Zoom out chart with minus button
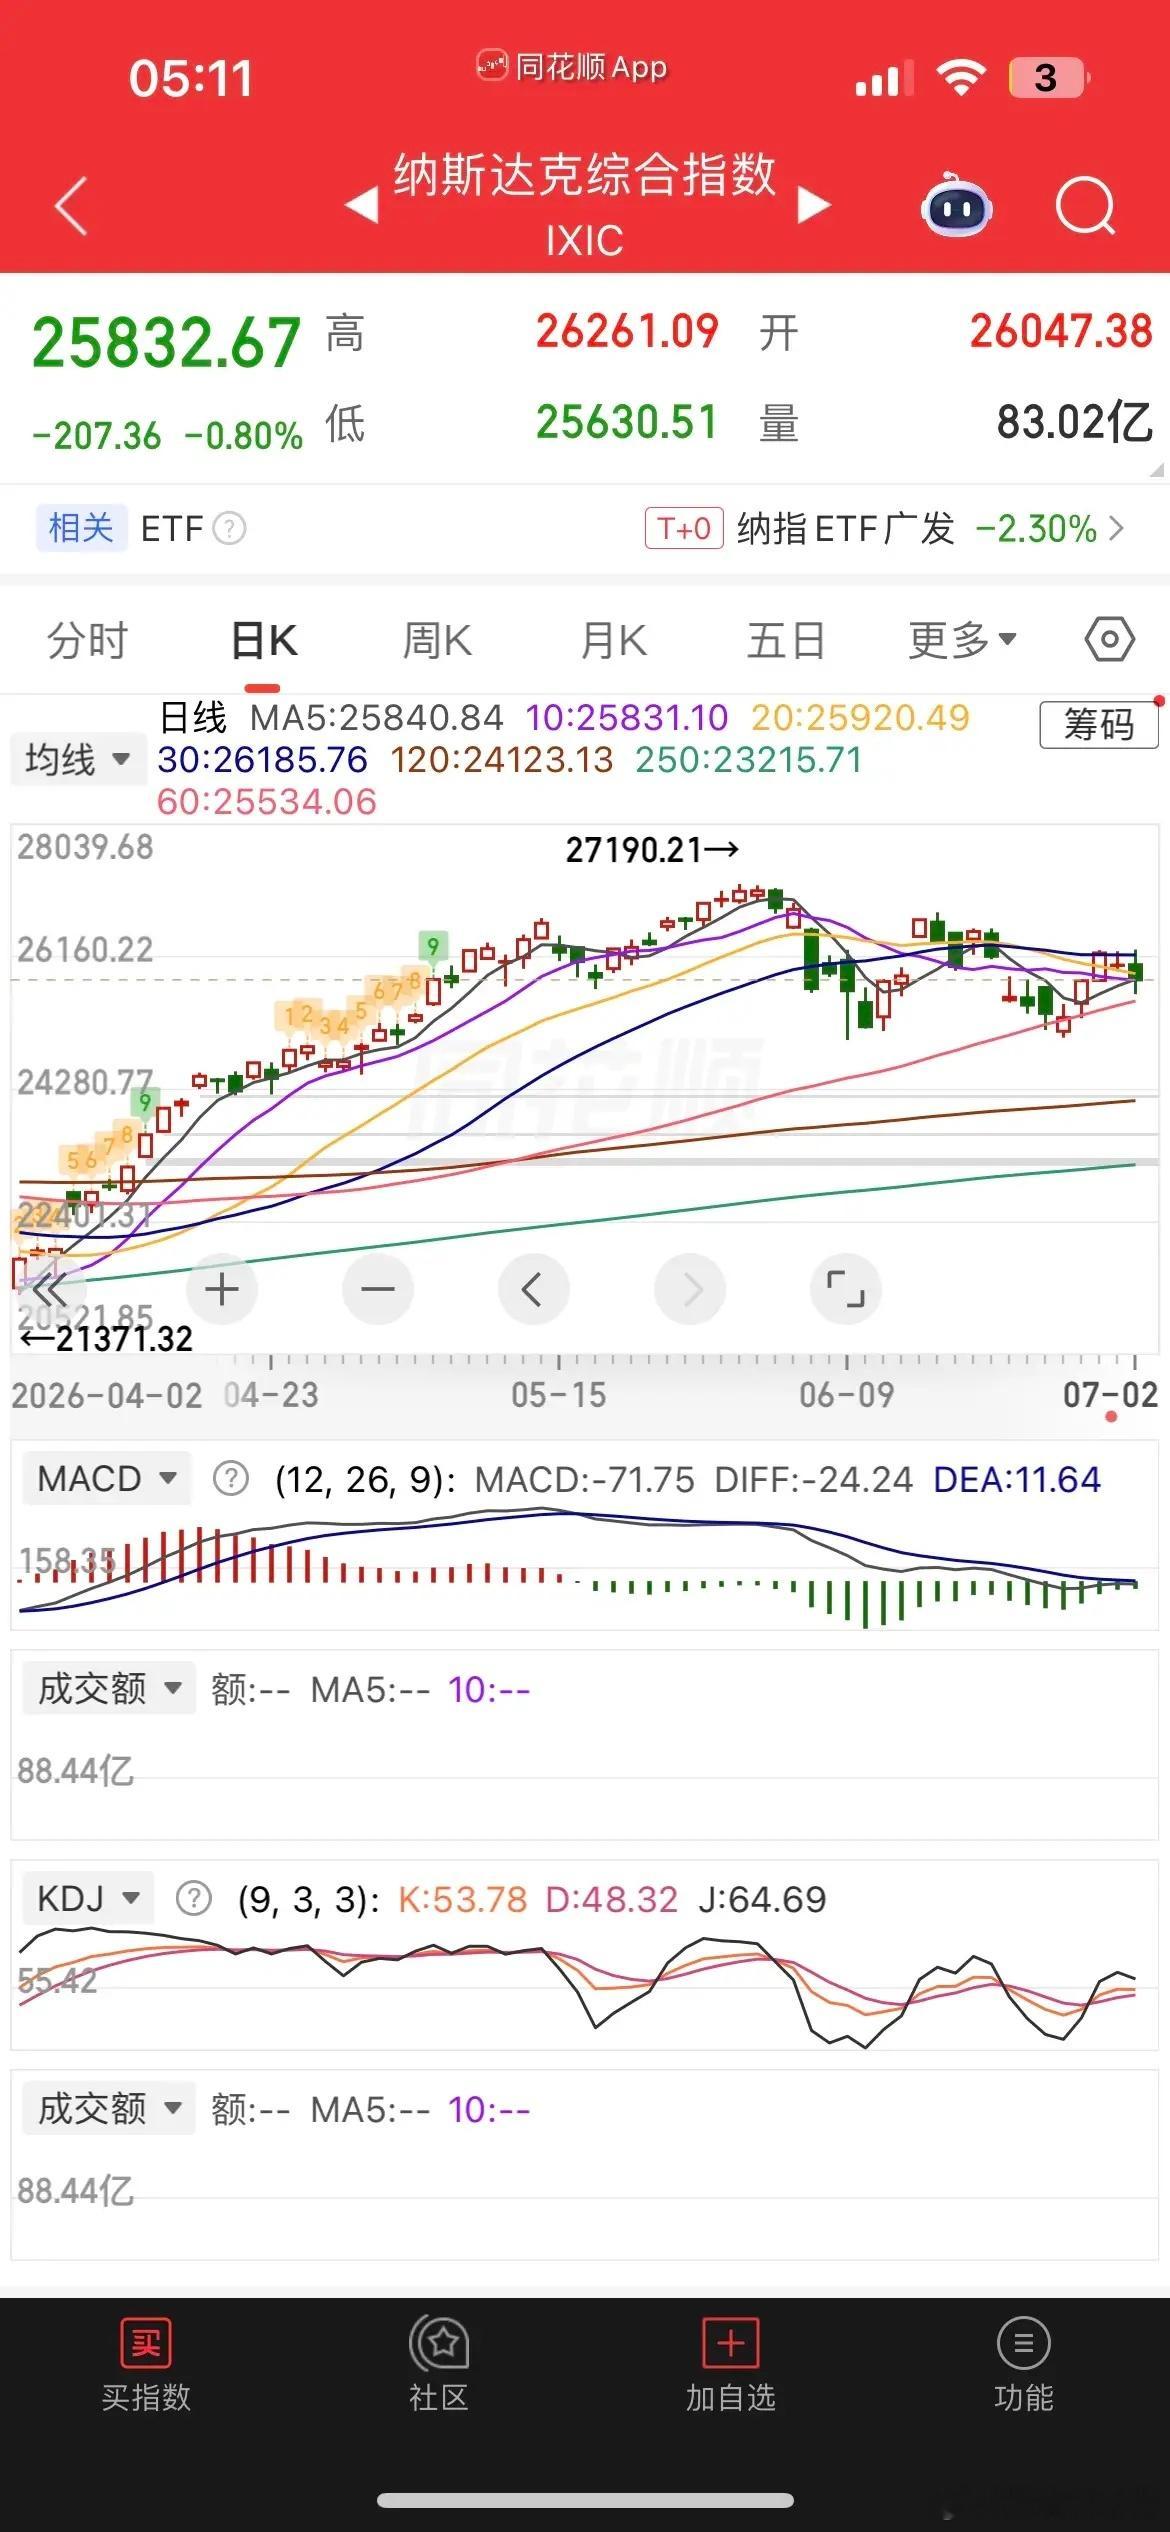This screenshot has width=1170, height=2532. tap(377, 1289)
